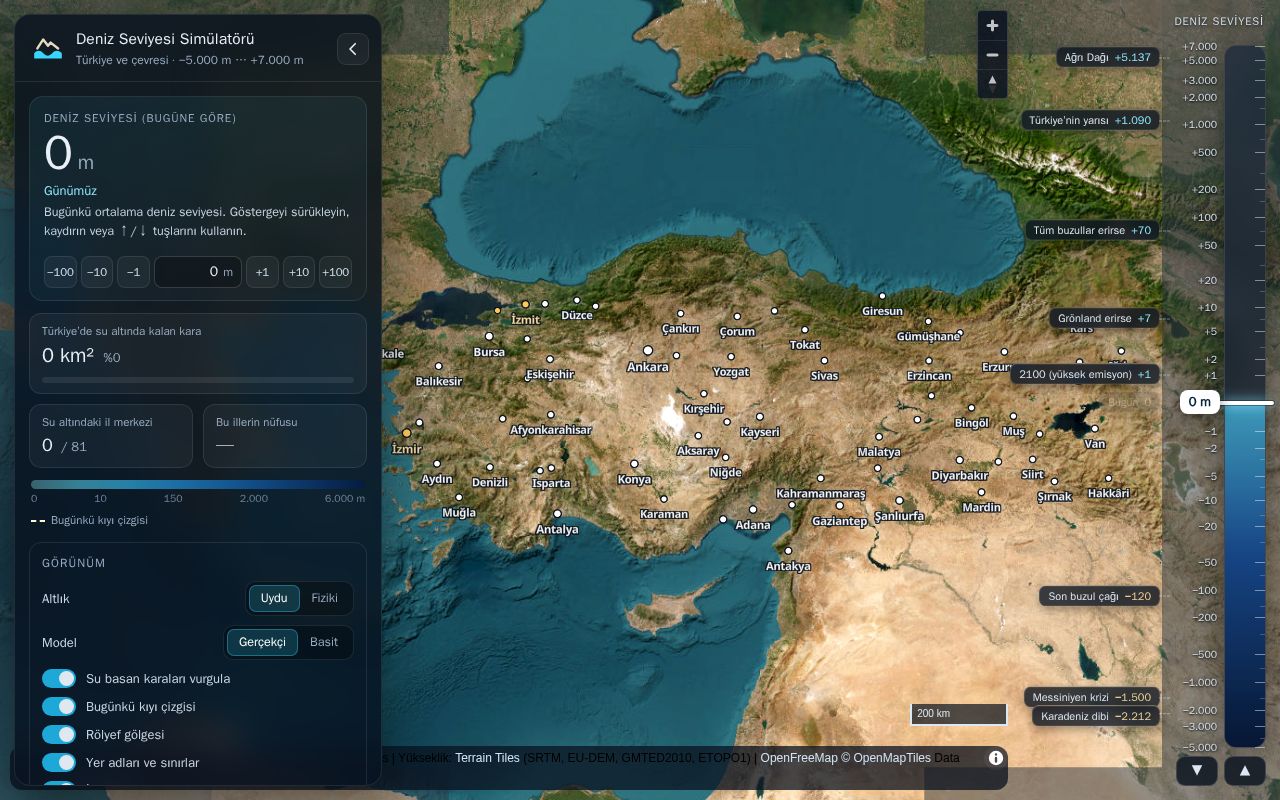Click the Deniz Seviyesi Simülatörü logo icon
This screenshot has height=800, width=1280.
pos(48,48)
